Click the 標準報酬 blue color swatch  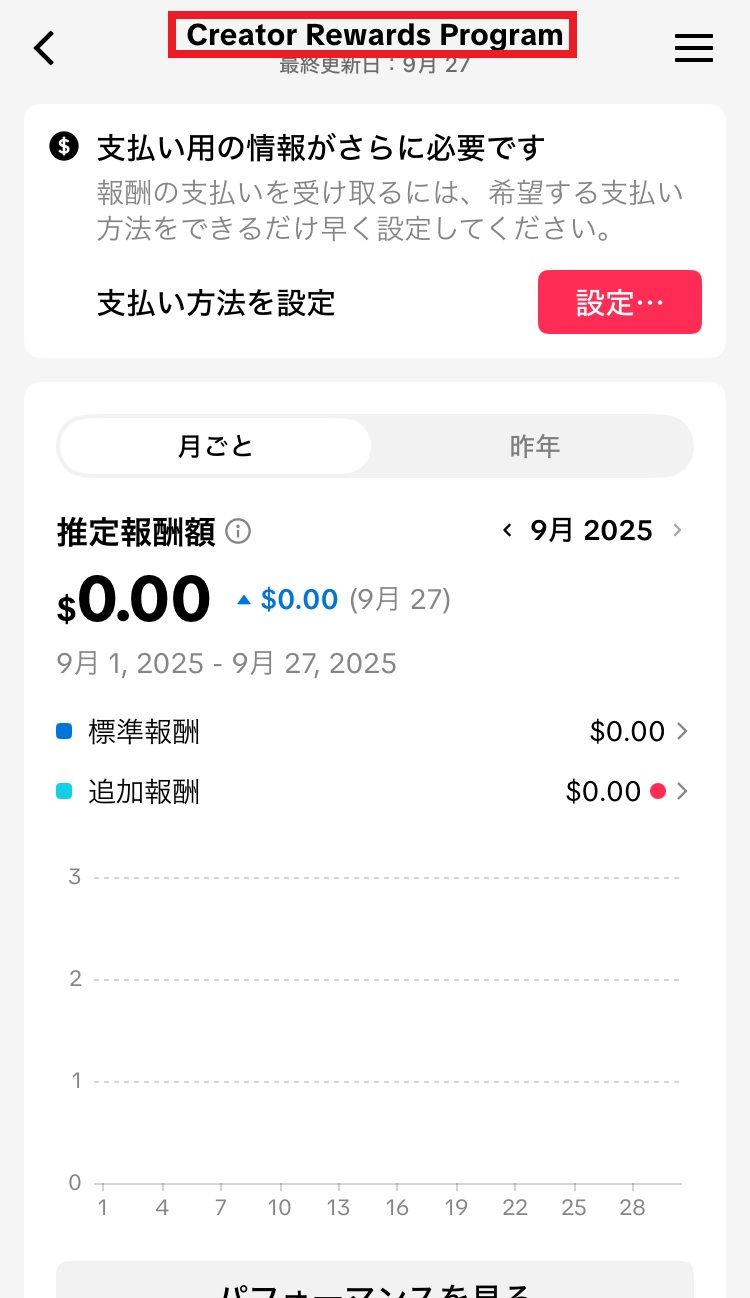coord(65,732)
